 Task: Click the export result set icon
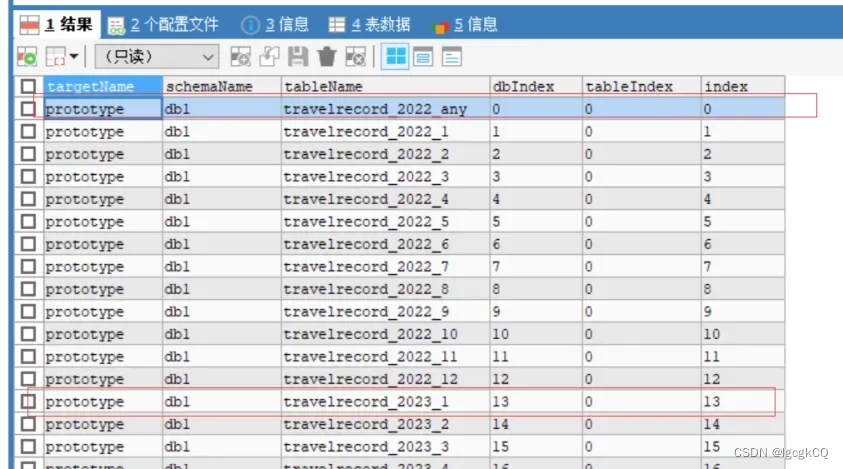(x=27, y=56)
